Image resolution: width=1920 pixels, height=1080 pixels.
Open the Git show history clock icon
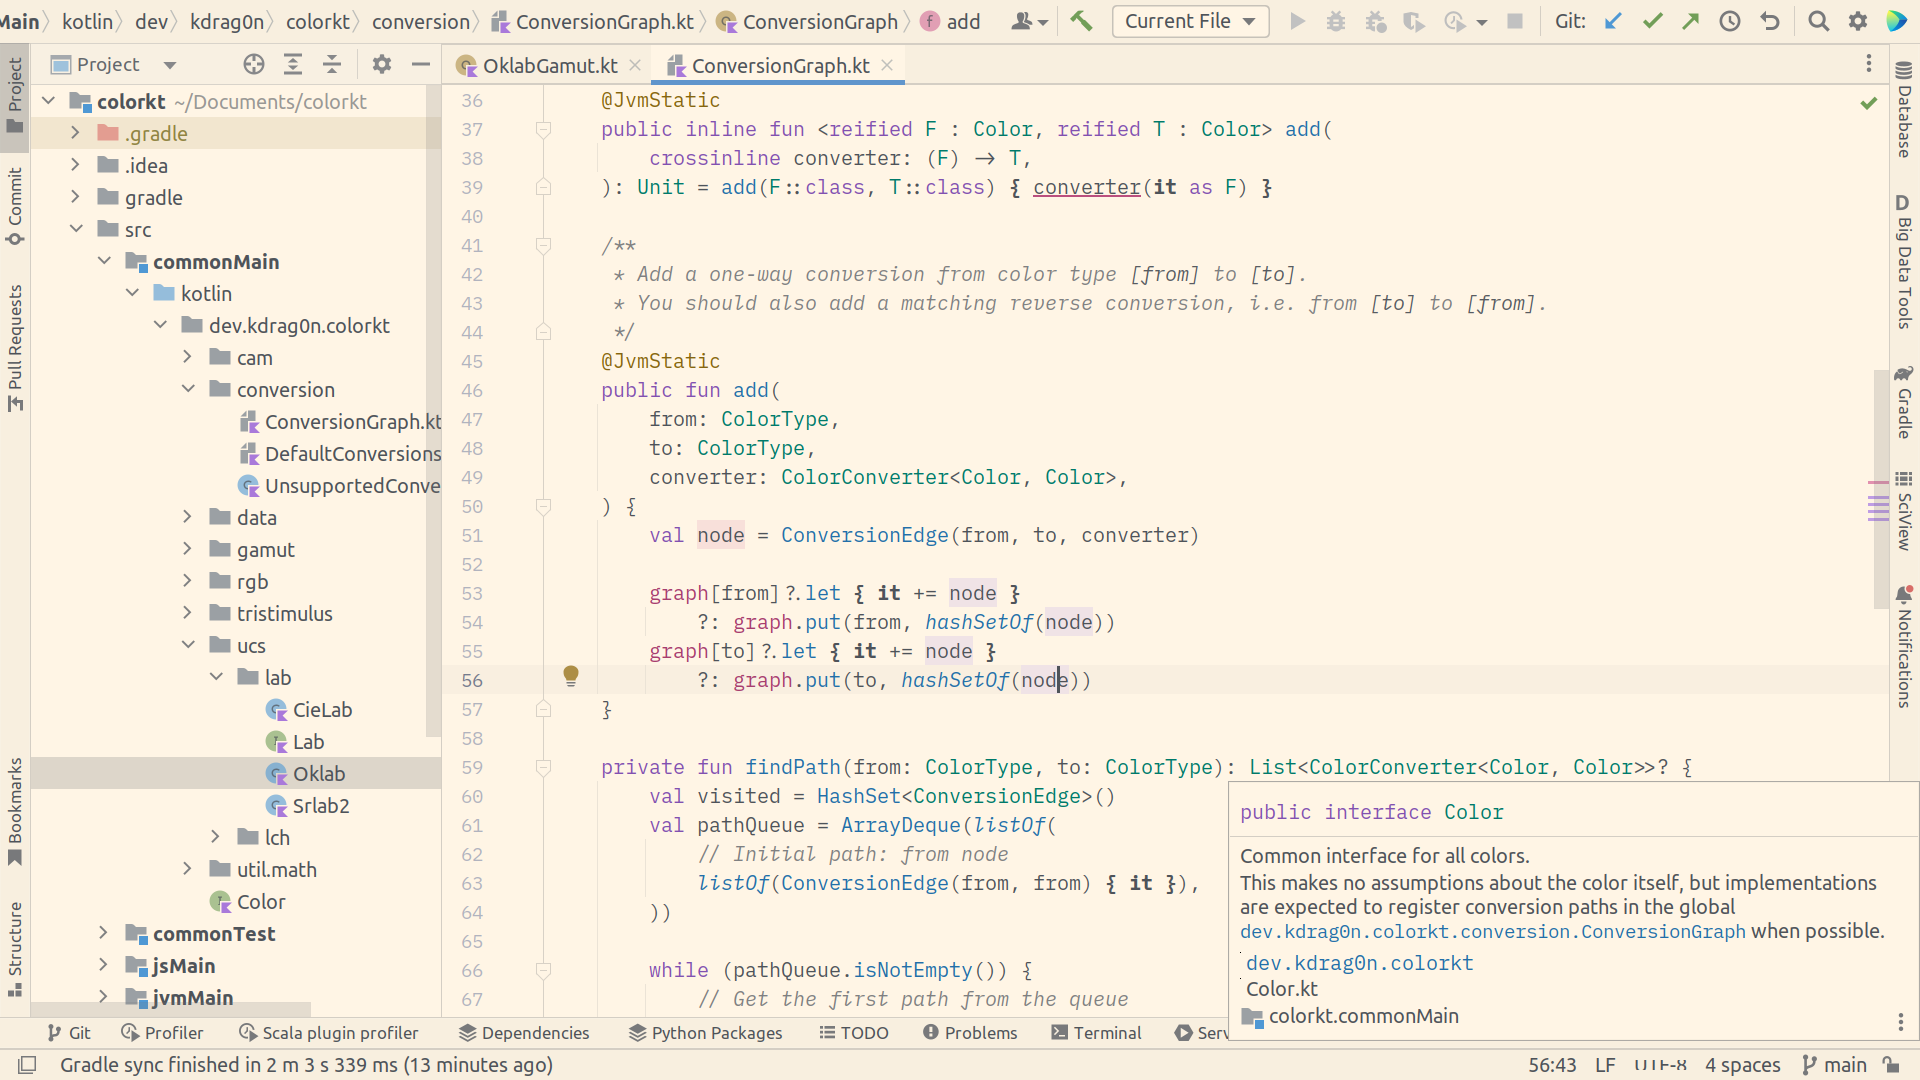pyautogui.click(x=1730, y=21)
